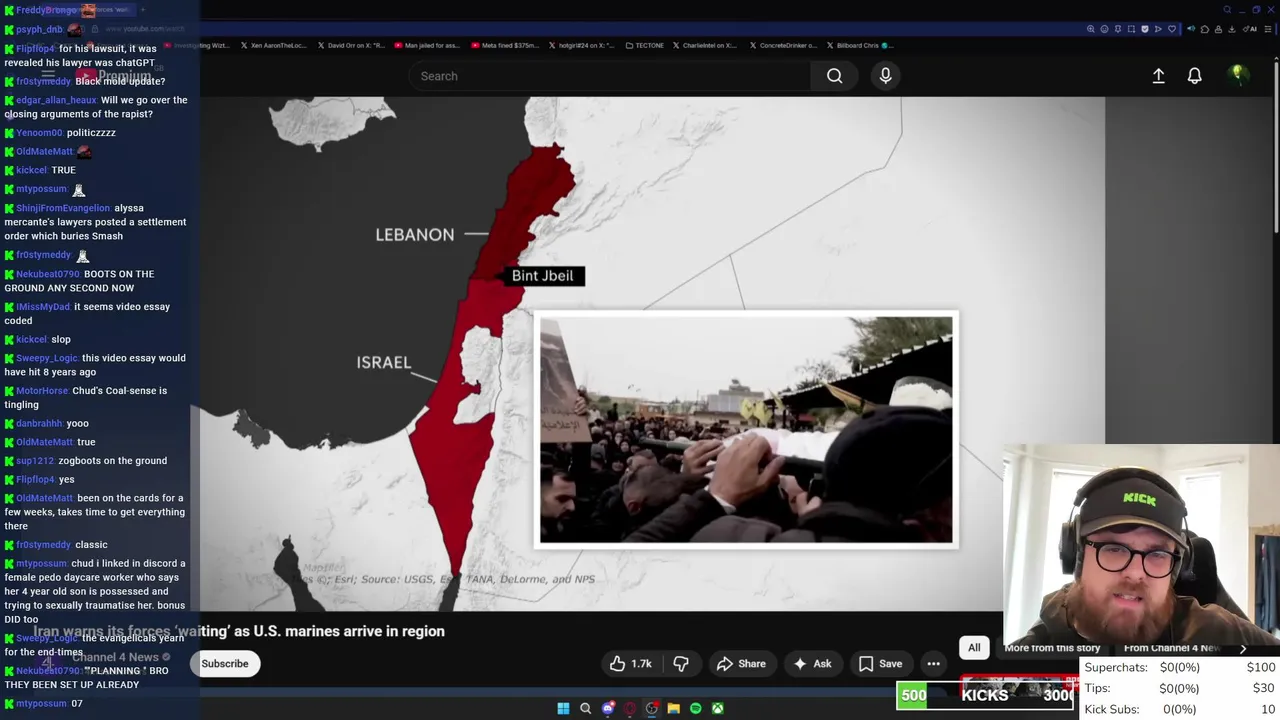Click the 'Kick Subs:' overlay row

(1180, 709)
